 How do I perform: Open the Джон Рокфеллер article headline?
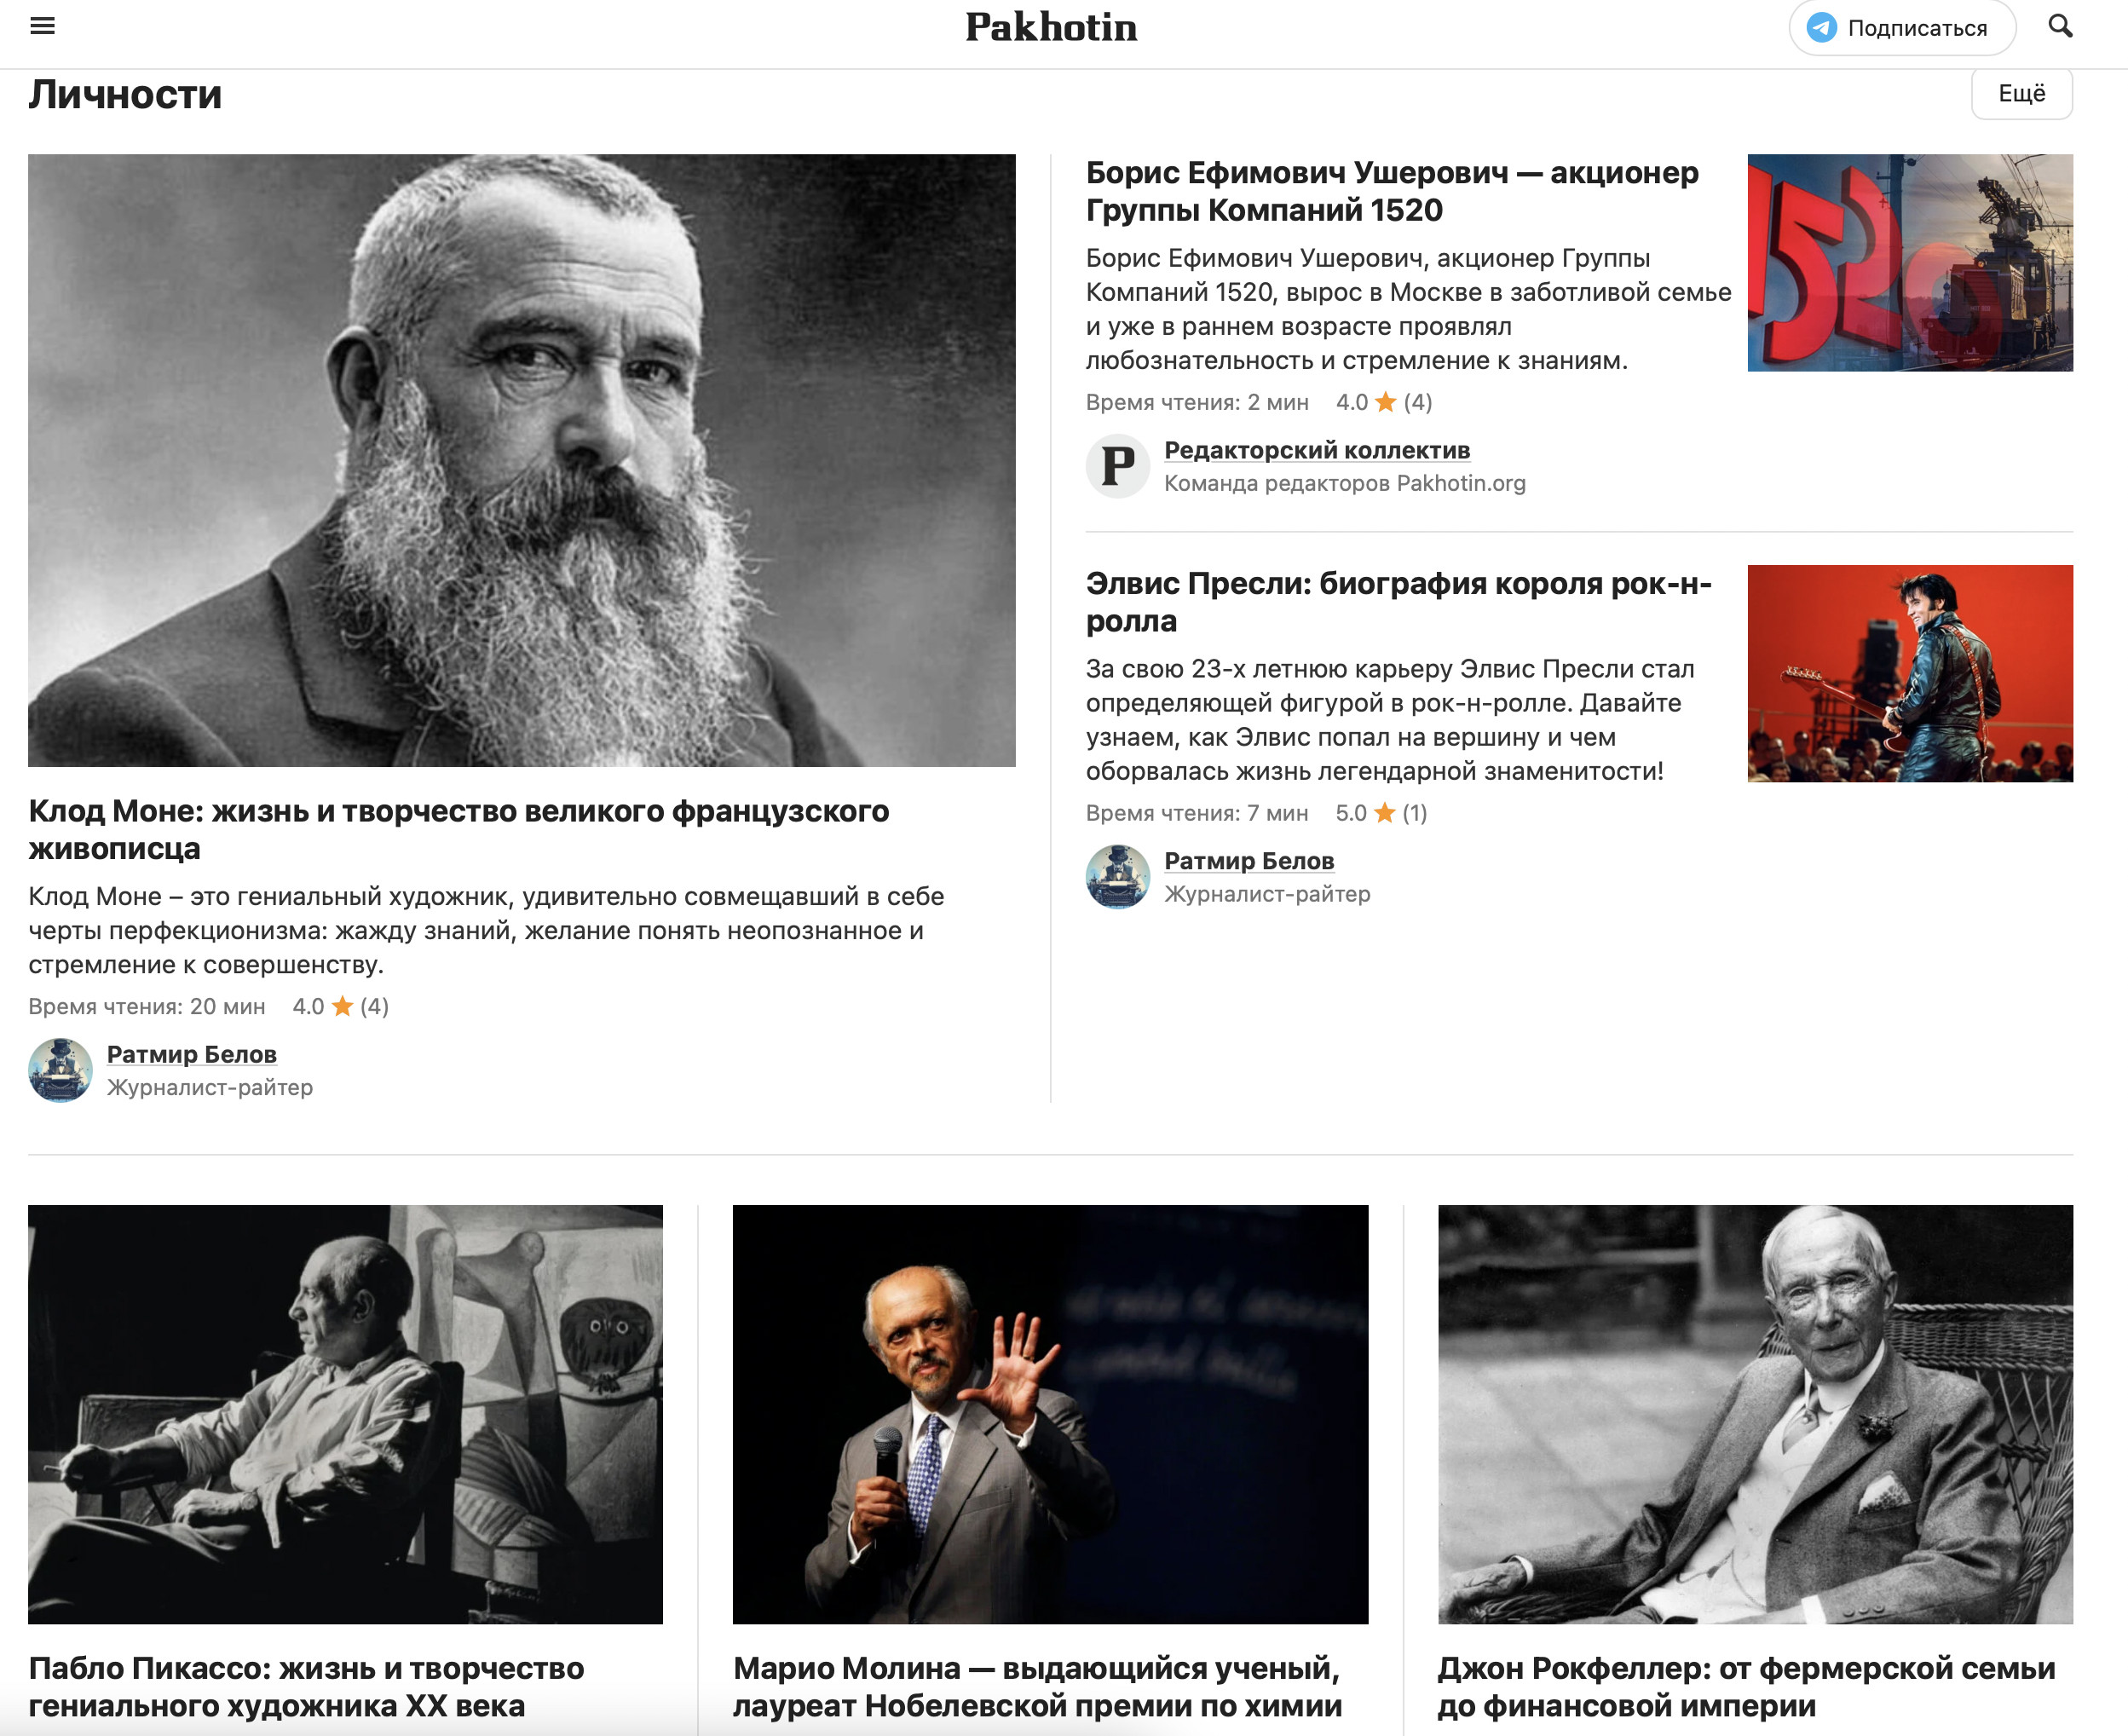(1746, 1687)
